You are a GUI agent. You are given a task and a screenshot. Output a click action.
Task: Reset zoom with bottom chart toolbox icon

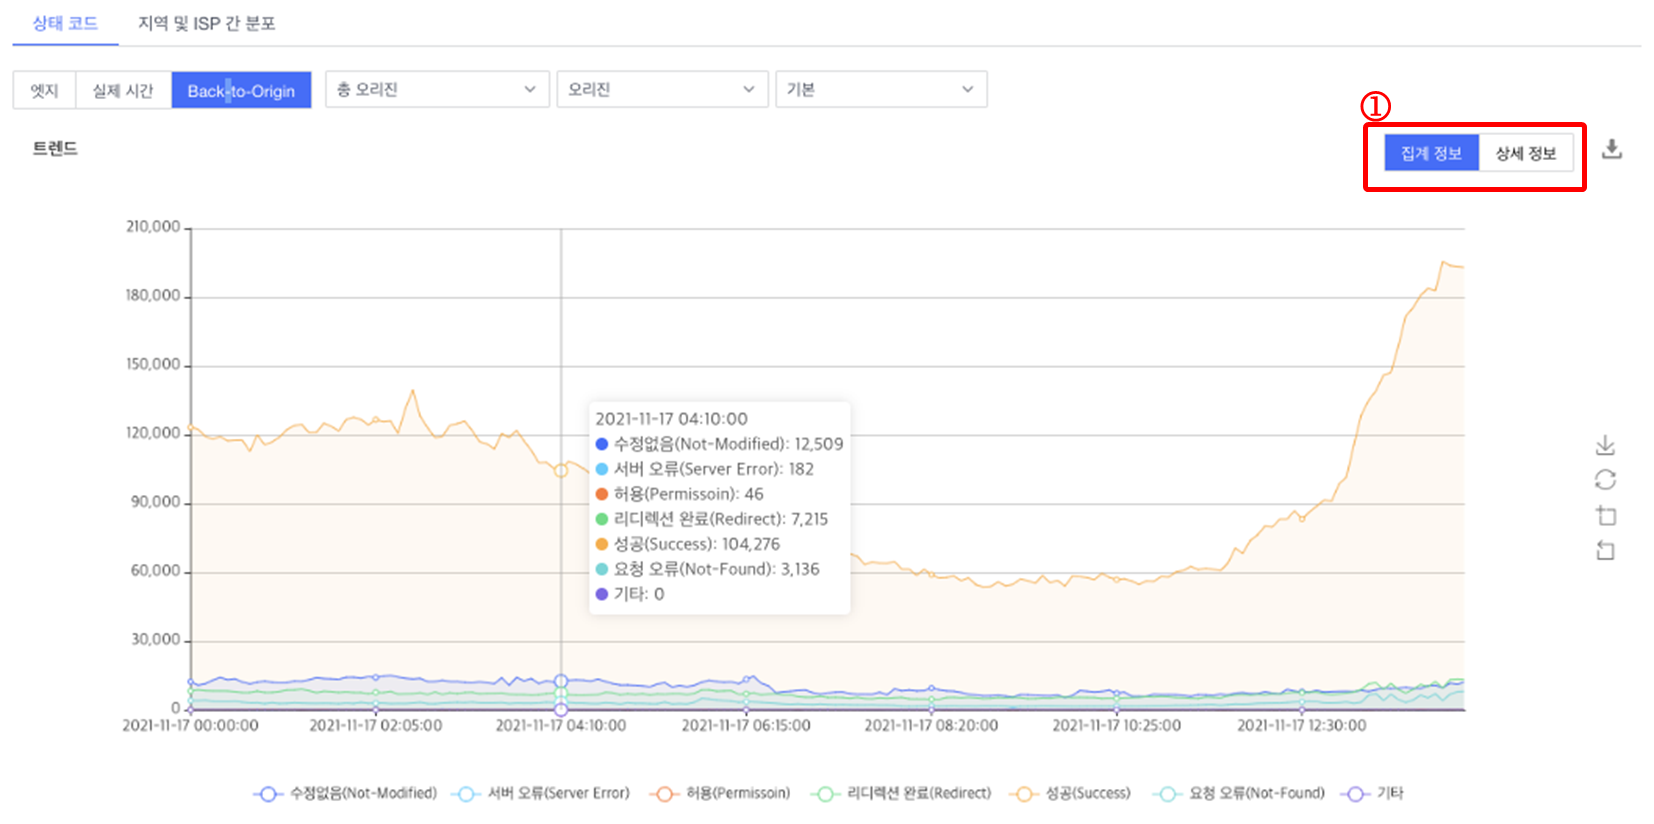[1605, 550]
